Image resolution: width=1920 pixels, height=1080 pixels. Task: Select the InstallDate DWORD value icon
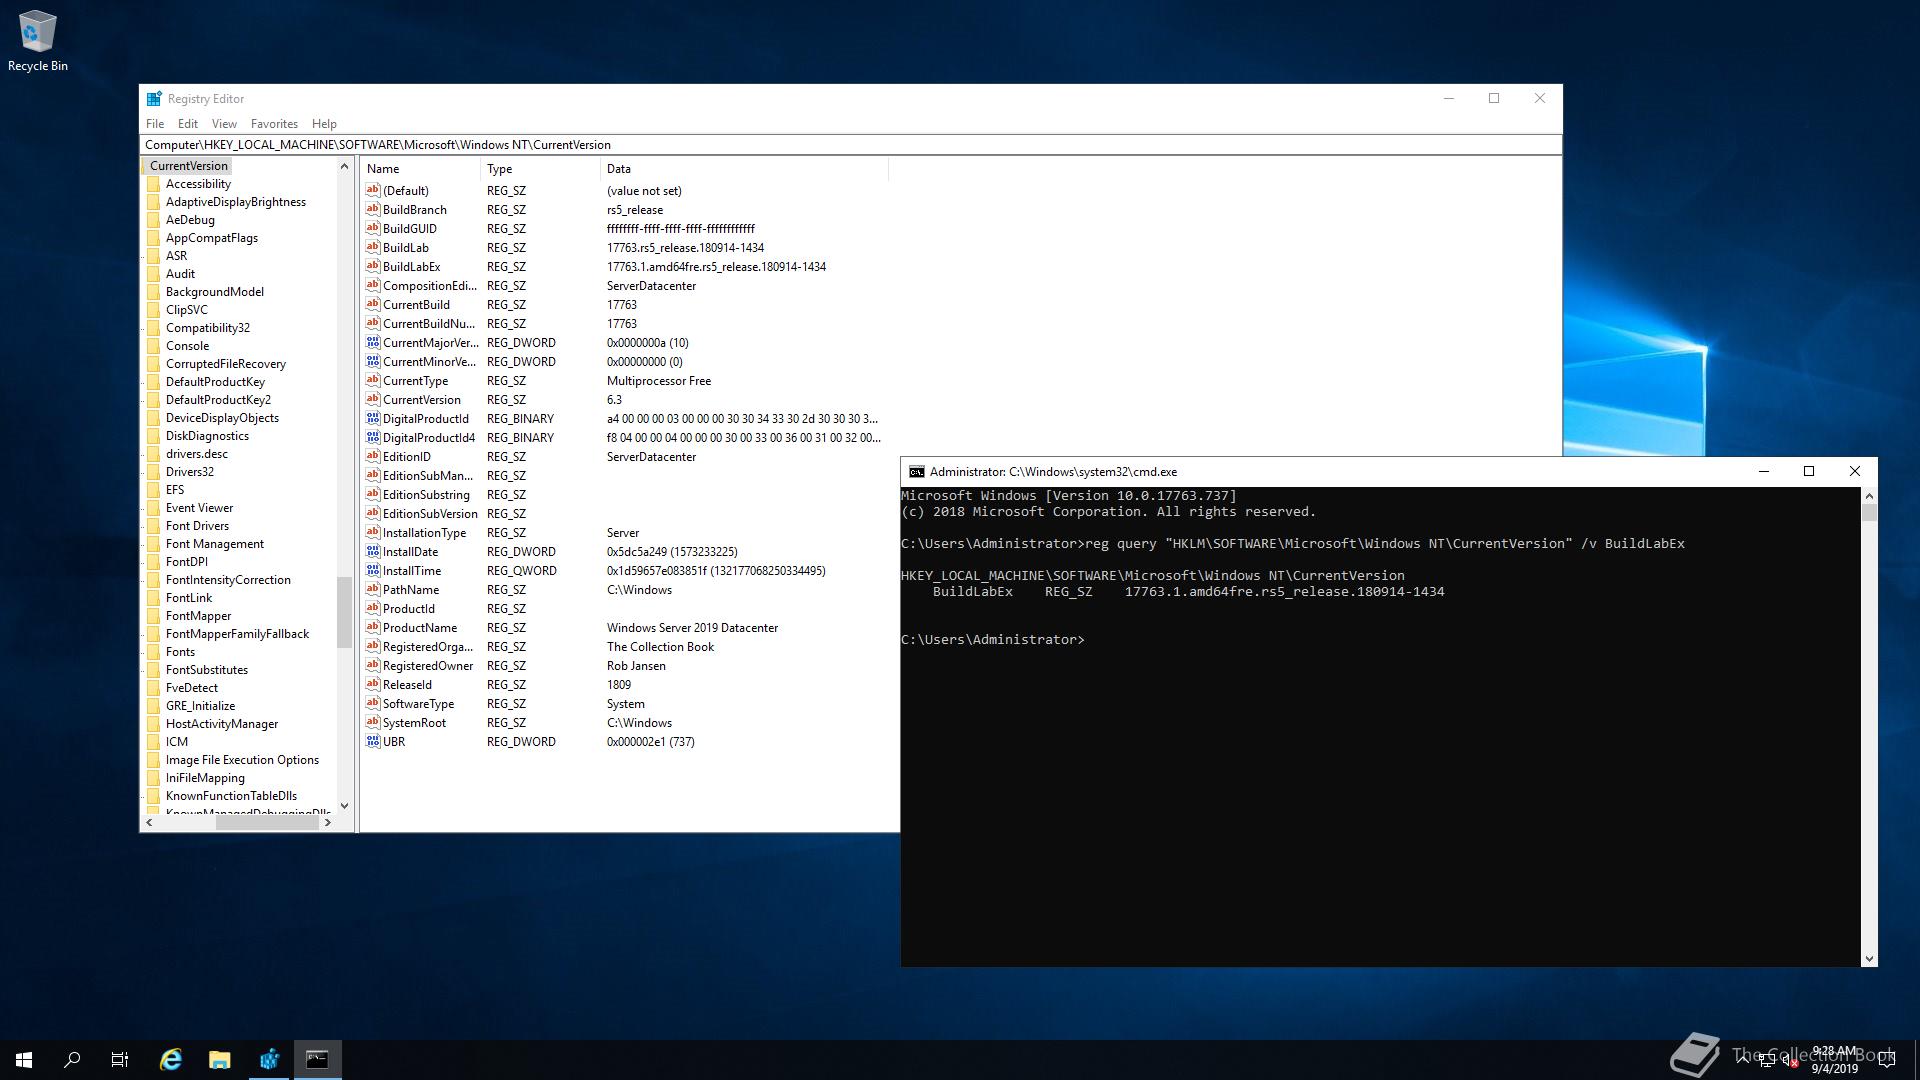(373, 551)
